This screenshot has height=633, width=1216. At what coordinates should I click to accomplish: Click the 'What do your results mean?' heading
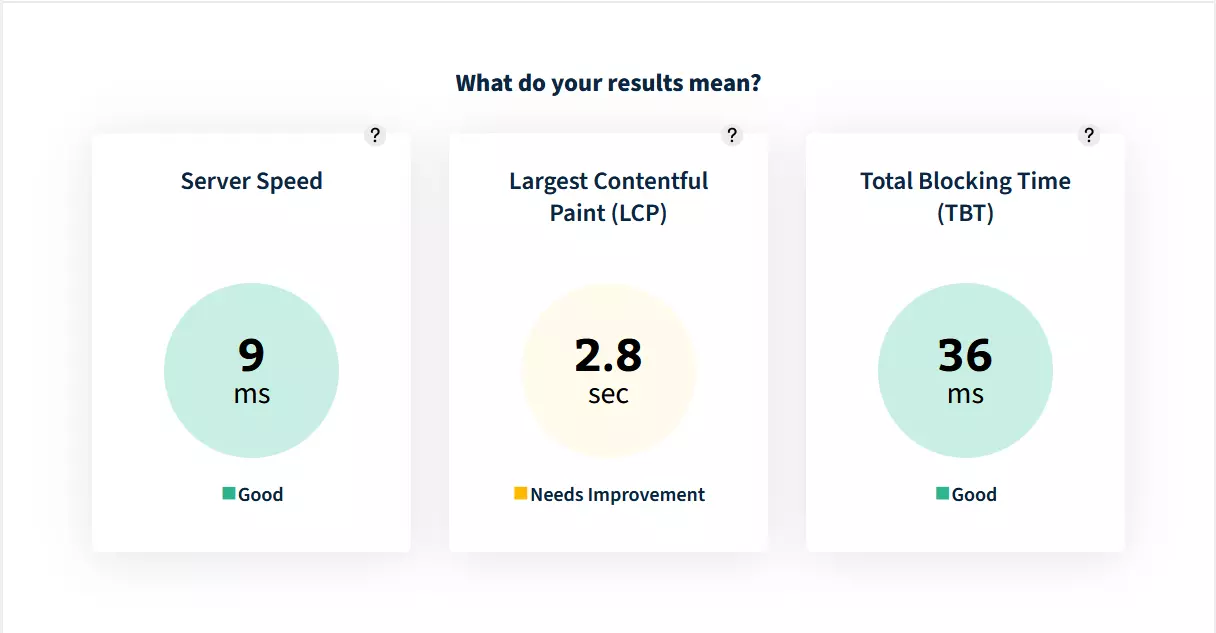click(608, 83)
